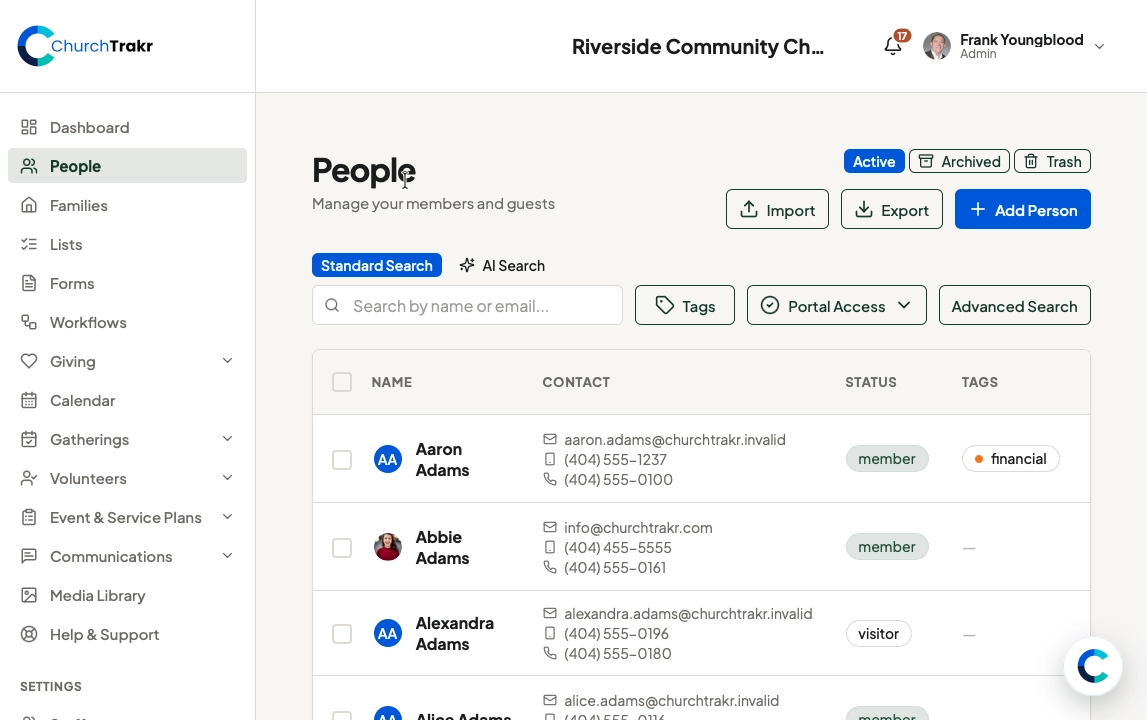Open the Portal Access dropdown
Image resolution: width=1147 pixels, height=720 pixels.
[x=836, y=305]
